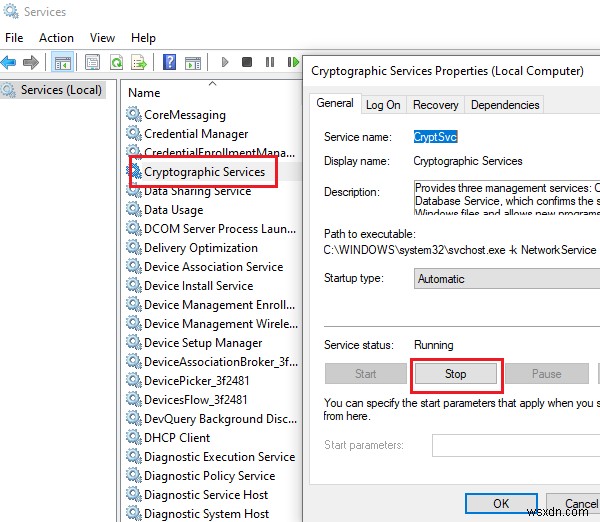Click the disabled Start button
The image size is (600, 522).
tap(365, 374)
